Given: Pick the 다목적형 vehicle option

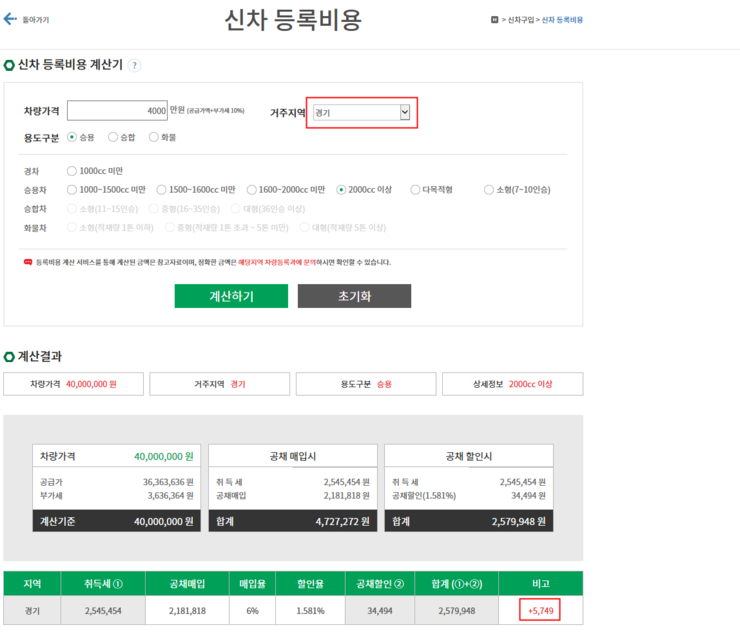Looking at the screenshot, I should pos(415,189).
